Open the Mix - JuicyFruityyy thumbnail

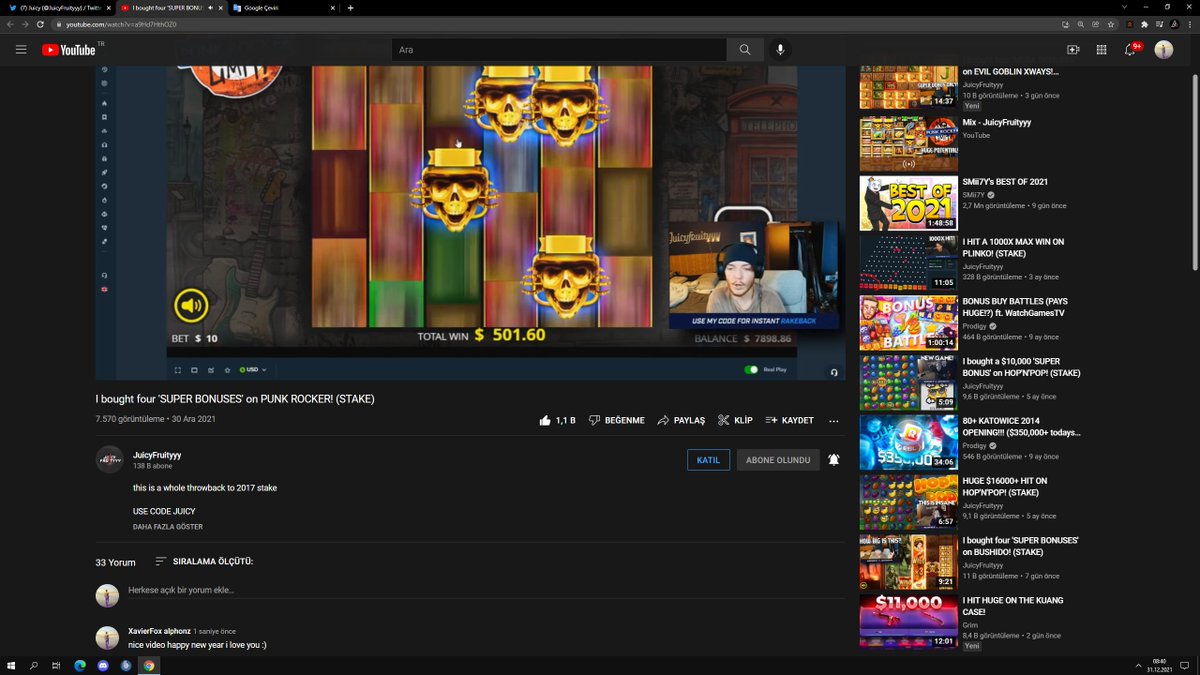(x=908, y=143)
